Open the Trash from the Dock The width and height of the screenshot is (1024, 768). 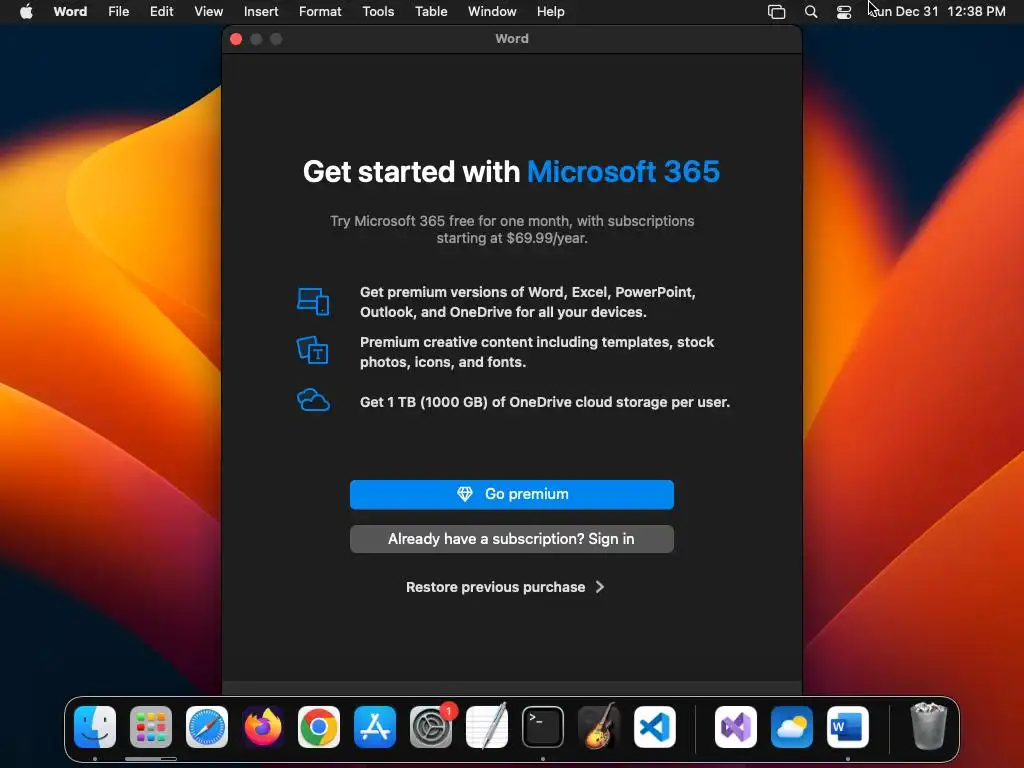(x=928, y=726)
